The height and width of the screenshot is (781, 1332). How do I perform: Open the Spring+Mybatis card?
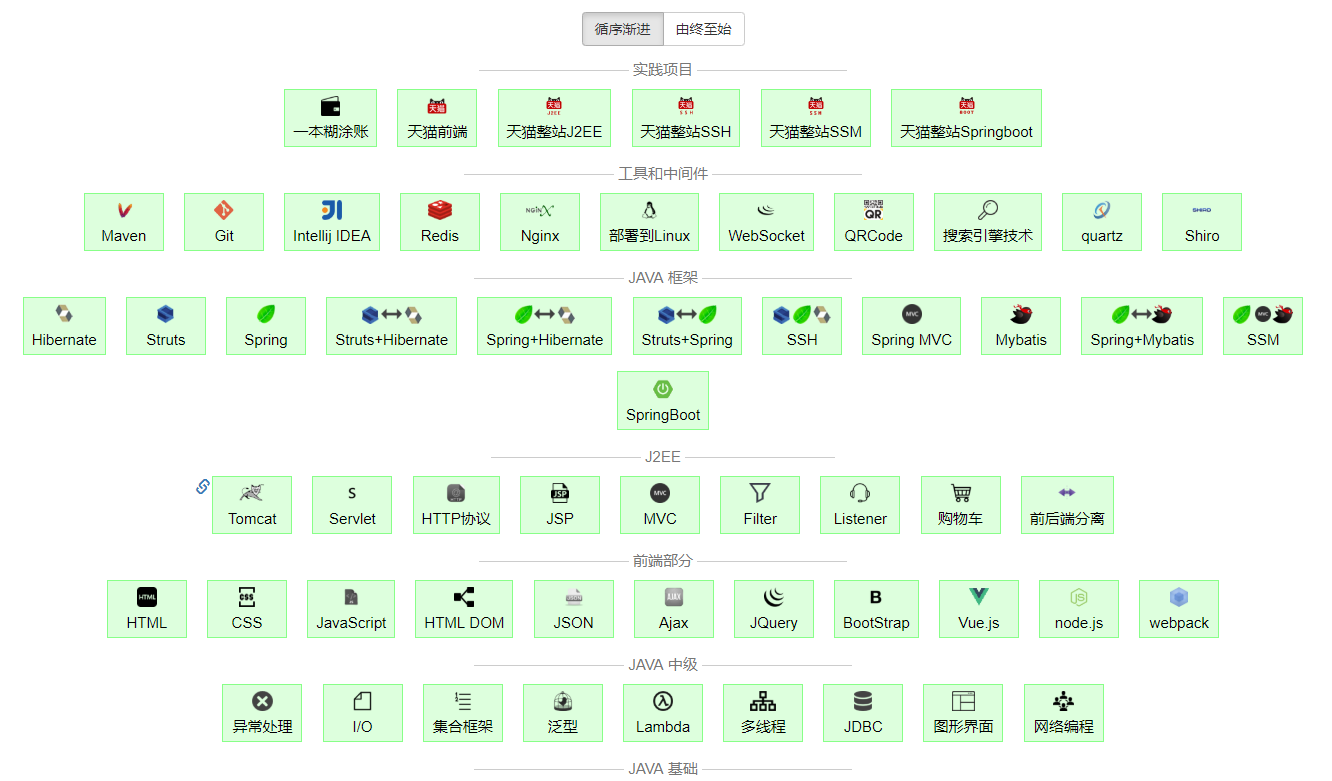(1142, 326)
